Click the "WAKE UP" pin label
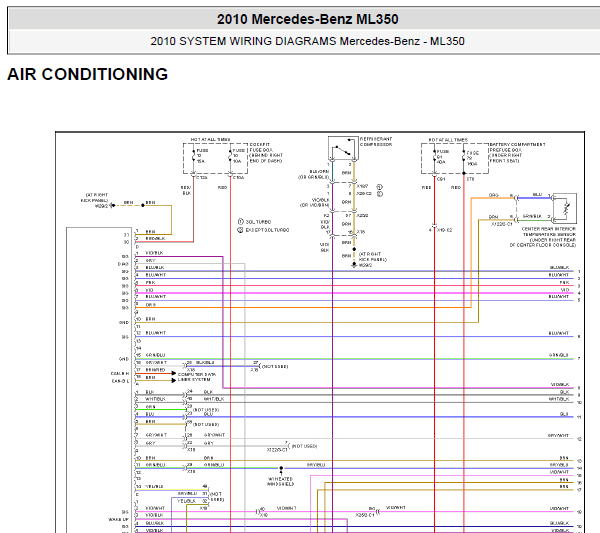This screenshot has width=600, height=533. 118,519
